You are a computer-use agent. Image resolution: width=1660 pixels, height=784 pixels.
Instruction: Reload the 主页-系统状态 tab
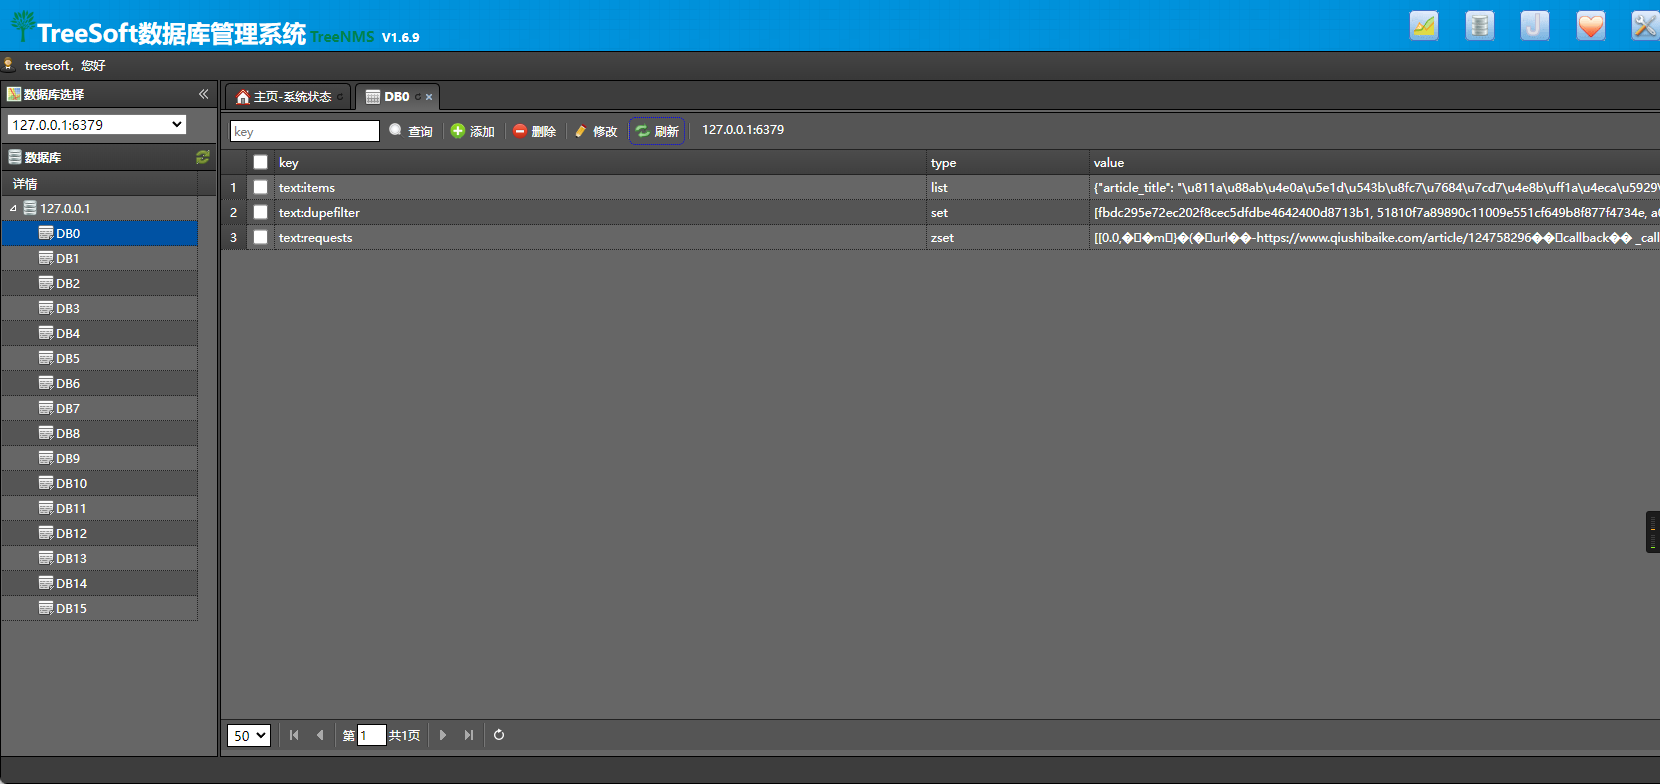tap(340, 97)
